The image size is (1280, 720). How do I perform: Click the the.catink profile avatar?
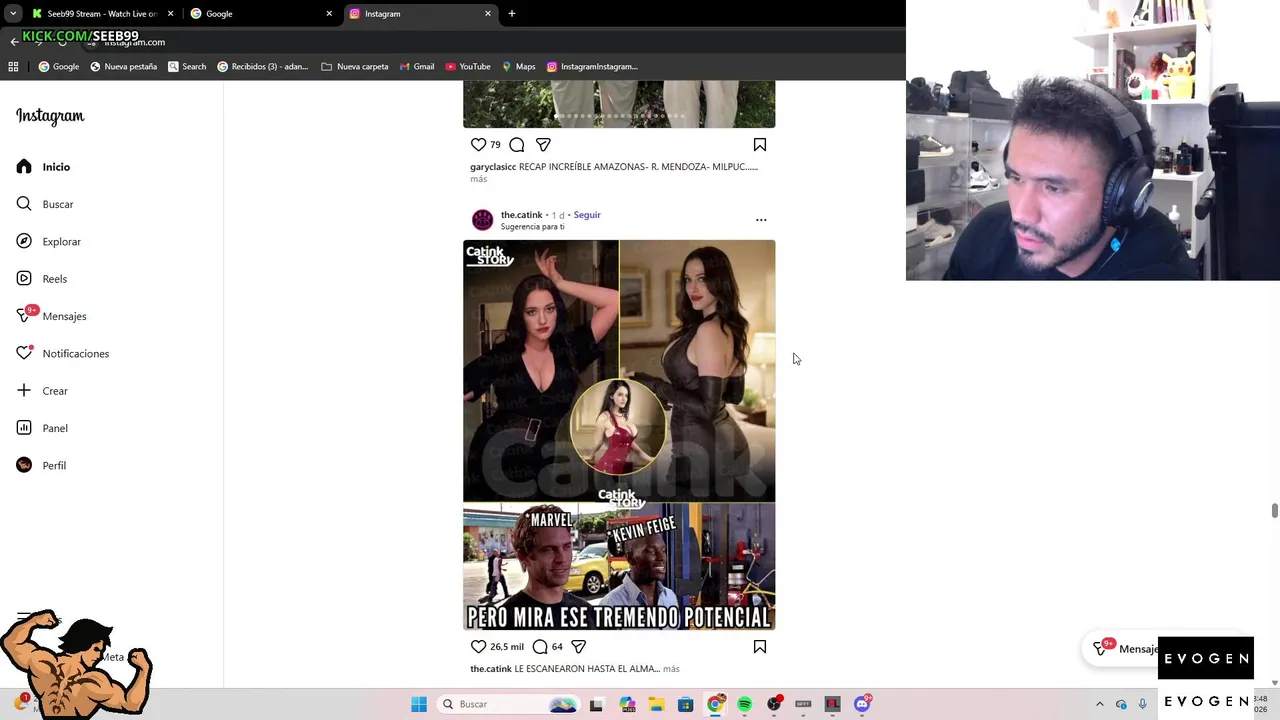point(482,220)
